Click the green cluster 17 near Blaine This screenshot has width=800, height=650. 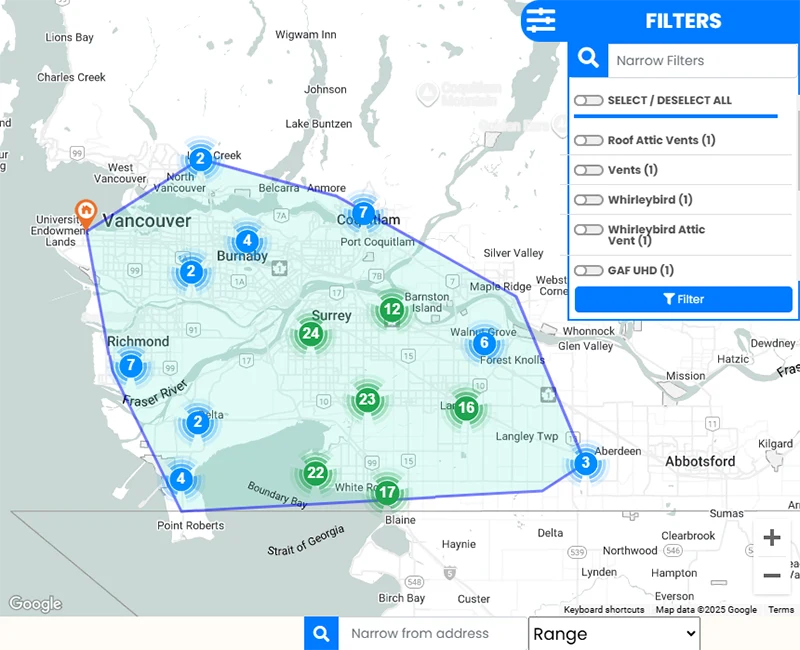386,492
